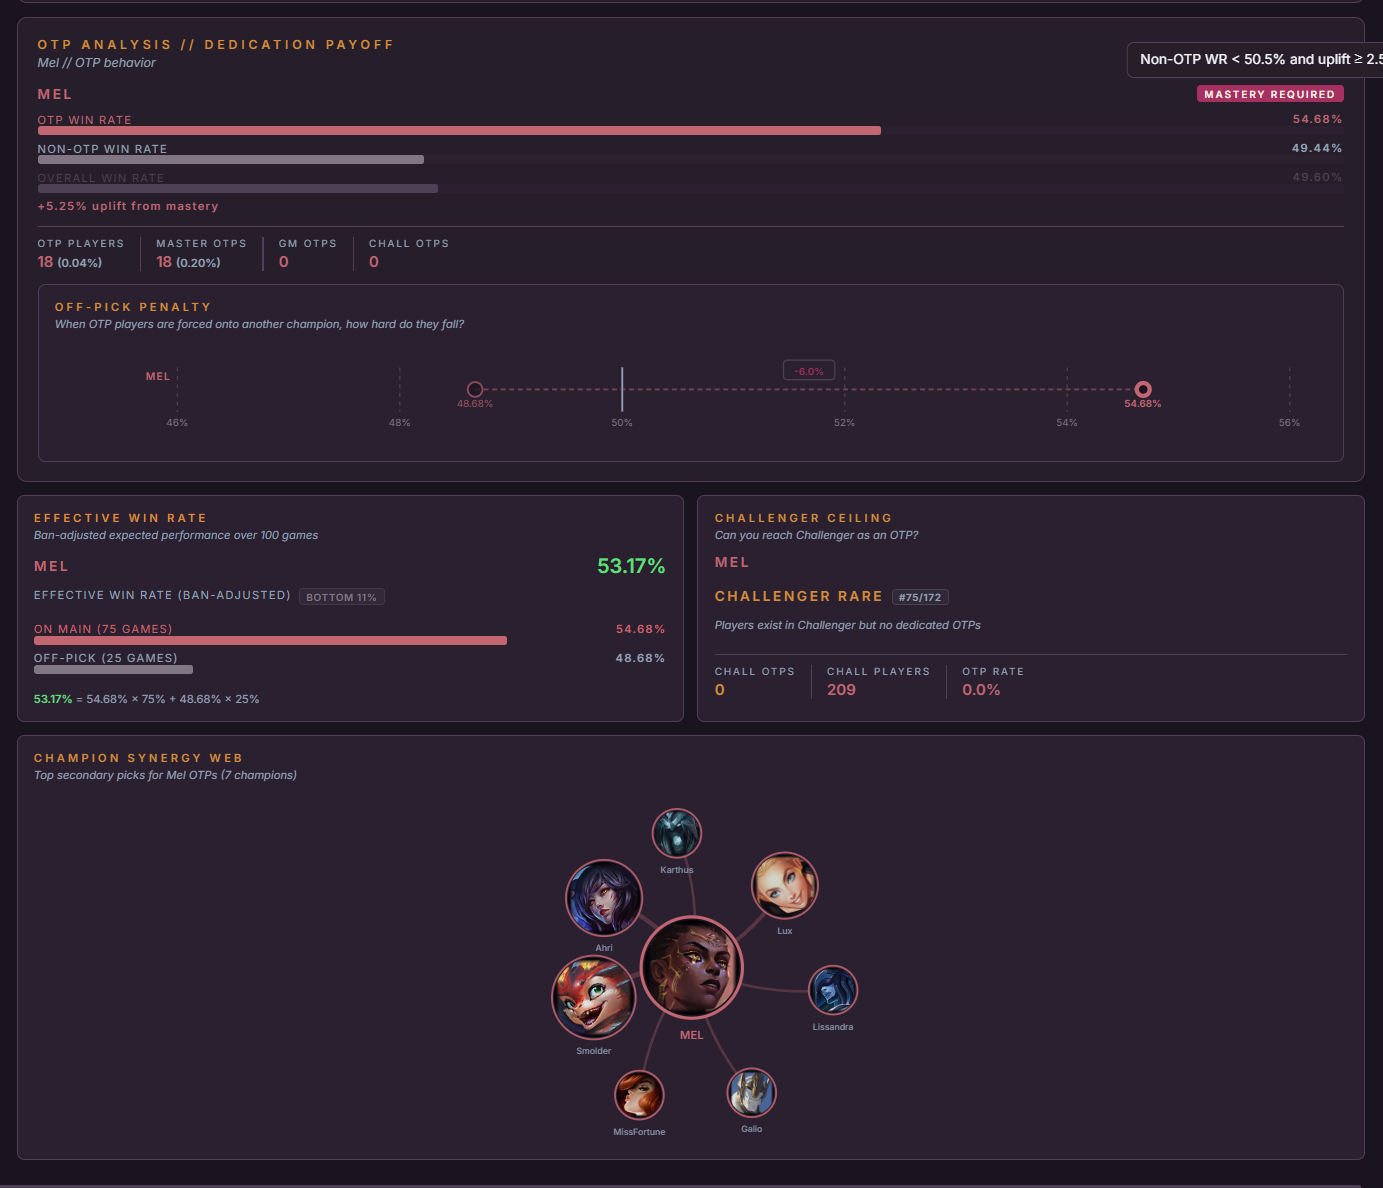Click the -6.0% penalty label
Screen dimensions: 1383x1188
[x=809, y=371]
